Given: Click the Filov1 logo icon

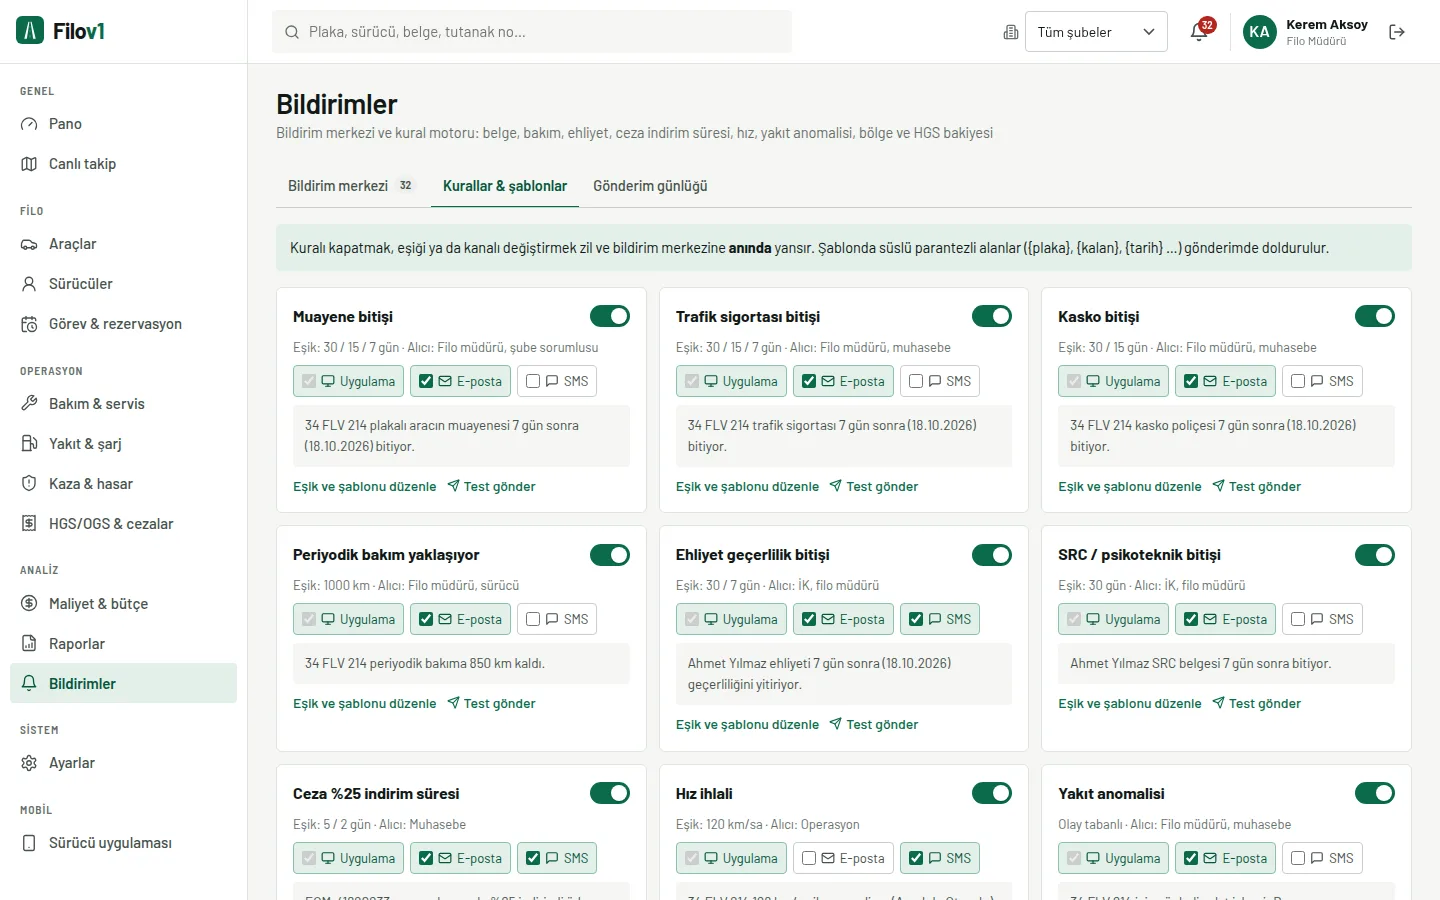Looking at the screenshot, I should (x=30, y=31).
